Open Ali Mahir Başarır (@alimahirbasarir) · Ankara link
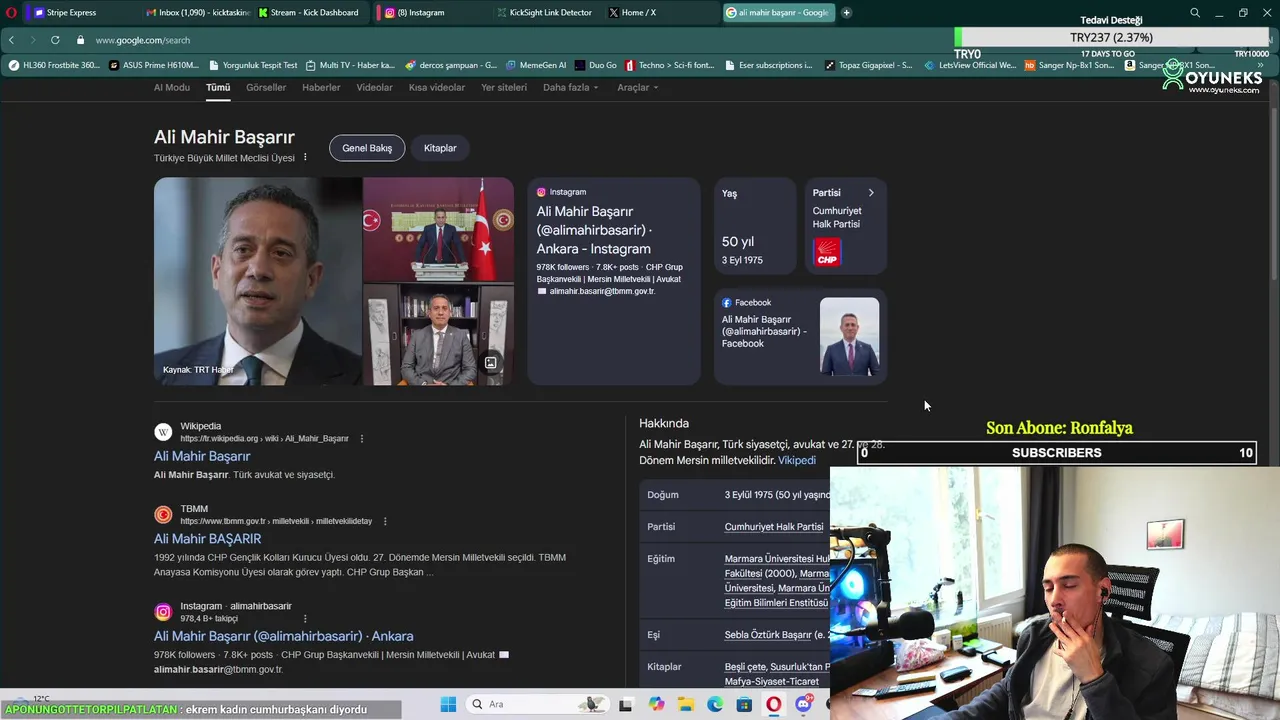 [283, 636]
